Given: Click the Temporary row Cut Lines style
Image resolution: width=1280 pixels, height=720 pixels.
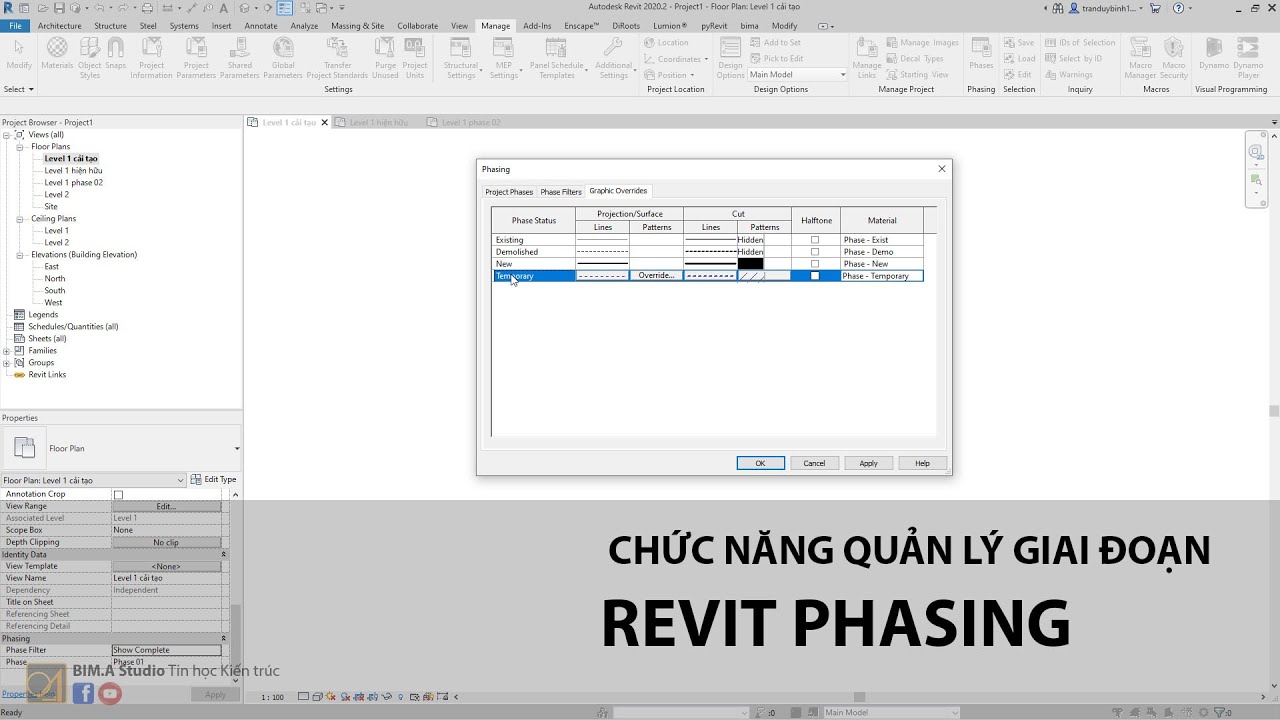Looking at the screenshot, I should coord(710,276).
